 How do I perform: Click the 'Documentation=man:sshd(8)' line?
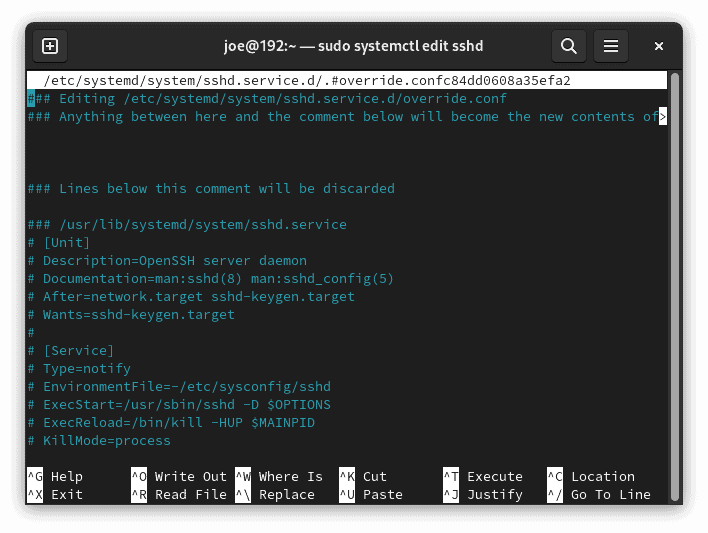pyautogui.click(x=211, y=279)
